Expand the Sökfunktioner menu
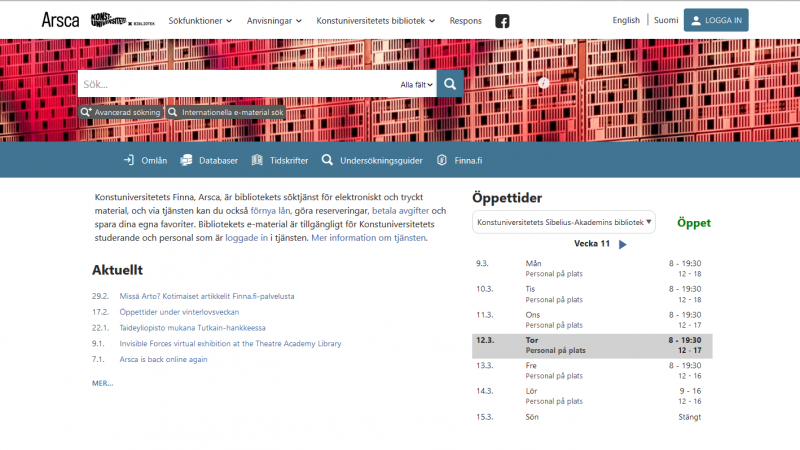 200,21
